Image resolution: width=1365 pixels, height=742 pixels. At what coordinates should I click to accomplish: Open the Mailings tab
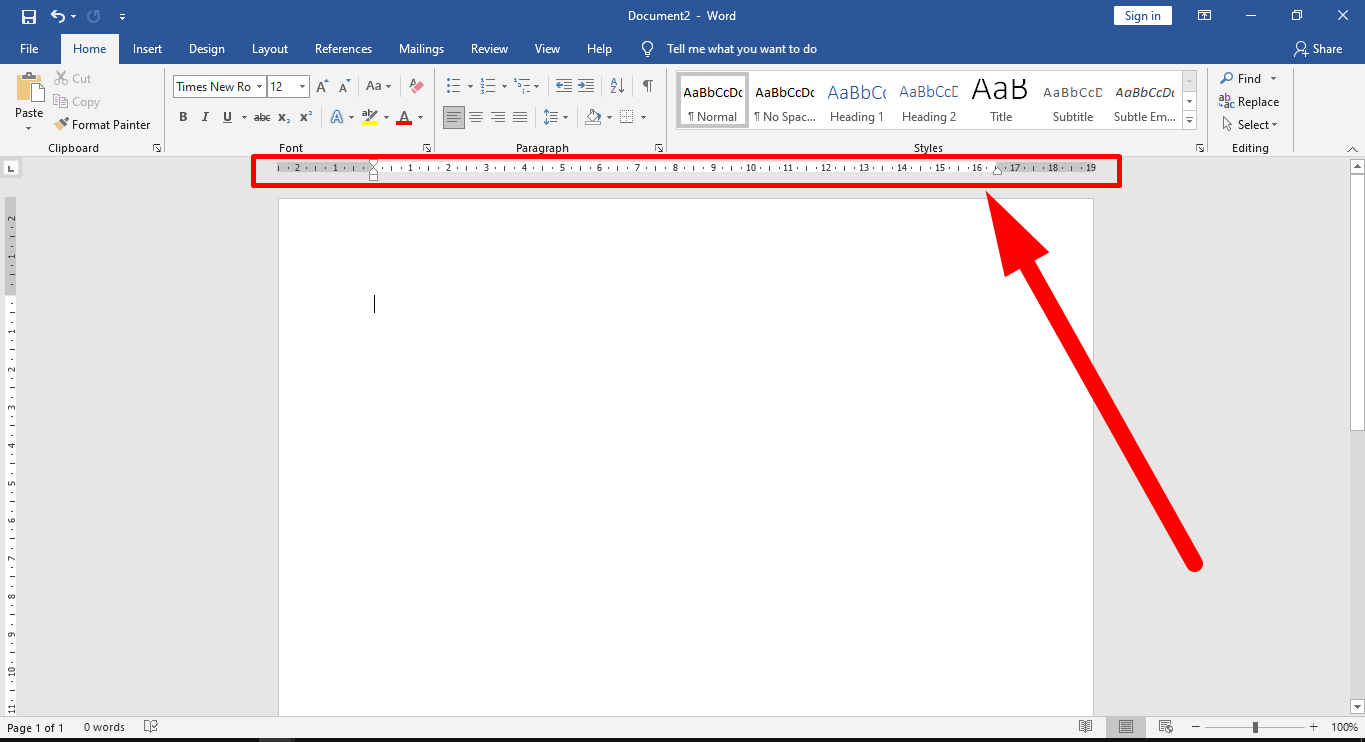(x=421, y=48)
